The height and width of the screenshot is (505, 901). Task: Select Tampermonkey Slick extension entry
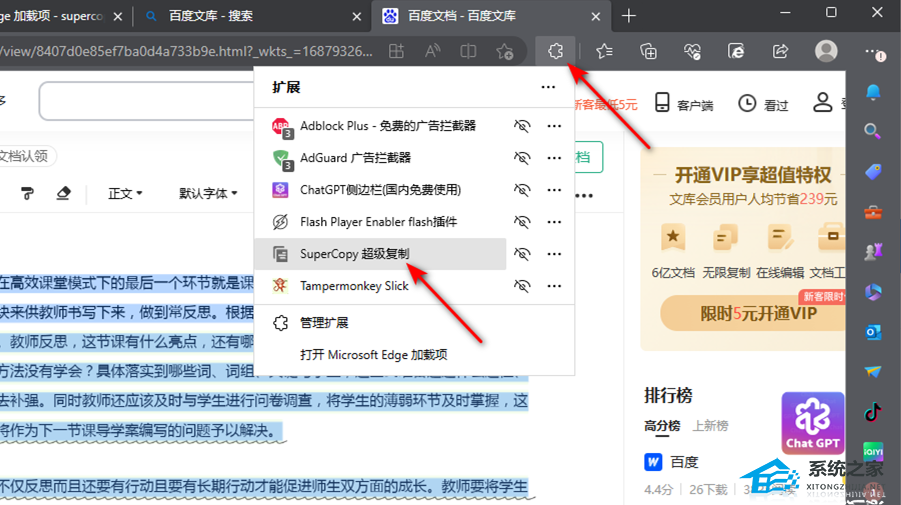[x=380, y=286]
